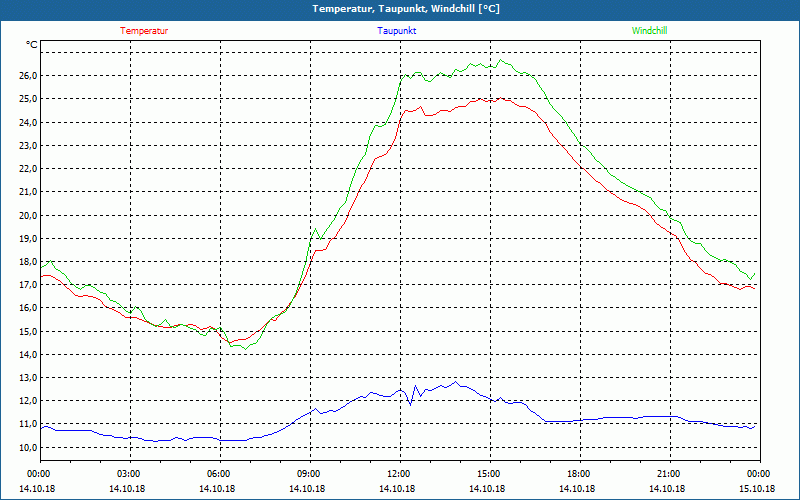800x500 pixels.
Task: Select the 22,0 y-axis value
Action: tap(28, 168)
